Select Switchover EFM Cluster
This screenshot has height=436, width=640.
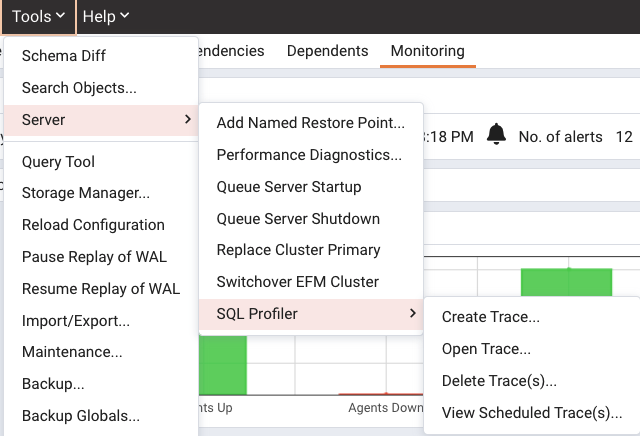coord(311,282)
